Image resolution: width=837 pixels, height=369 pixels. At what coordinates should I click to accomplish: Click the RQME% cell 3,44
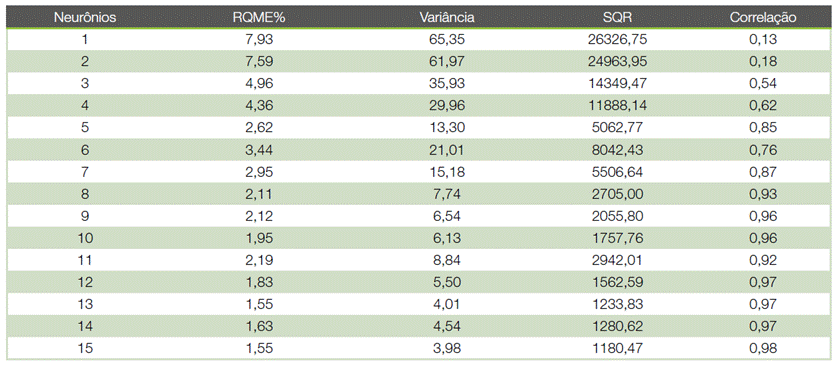260,150
